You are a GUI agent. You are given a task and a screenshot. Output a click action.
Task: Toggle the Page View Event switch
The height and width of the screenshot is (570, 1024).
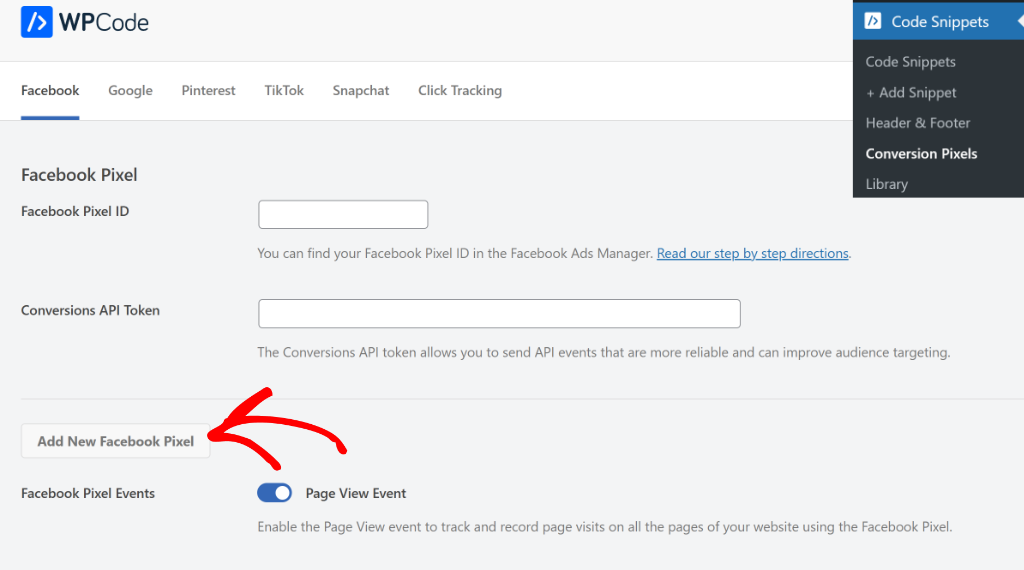pyautogui.click(x=274, y=493)
